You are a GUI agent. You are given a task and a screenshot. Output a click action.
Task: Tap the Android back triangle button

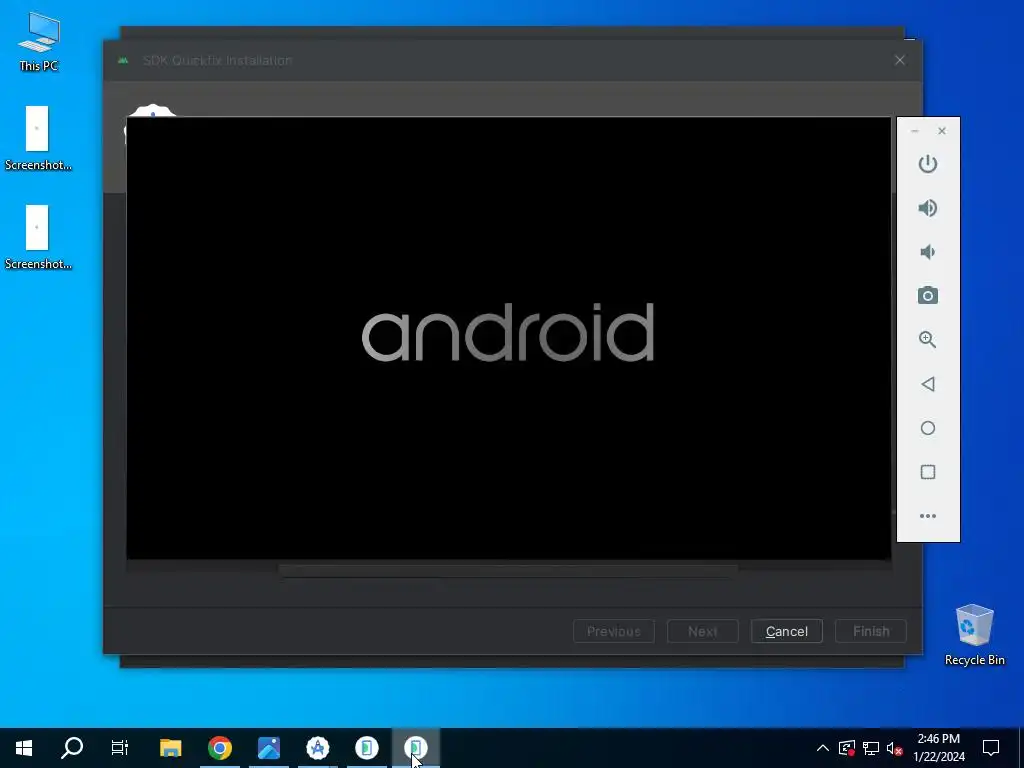[927, 384]
